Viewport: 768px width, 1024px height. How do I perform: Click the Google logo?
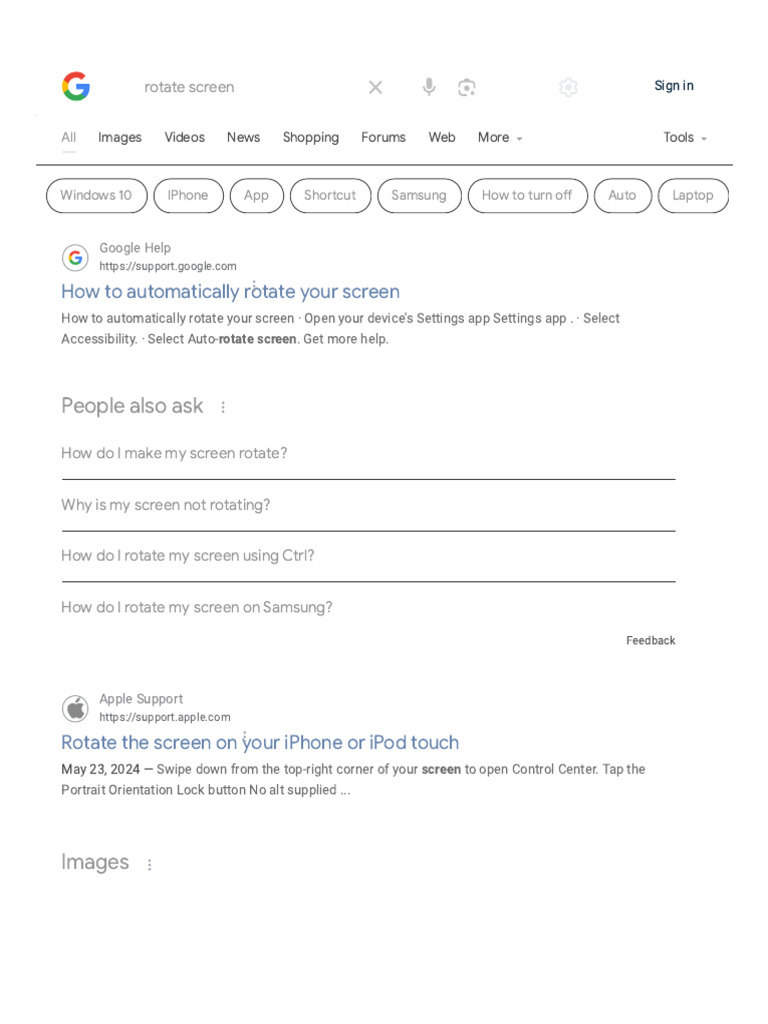[x=76, y=87]
